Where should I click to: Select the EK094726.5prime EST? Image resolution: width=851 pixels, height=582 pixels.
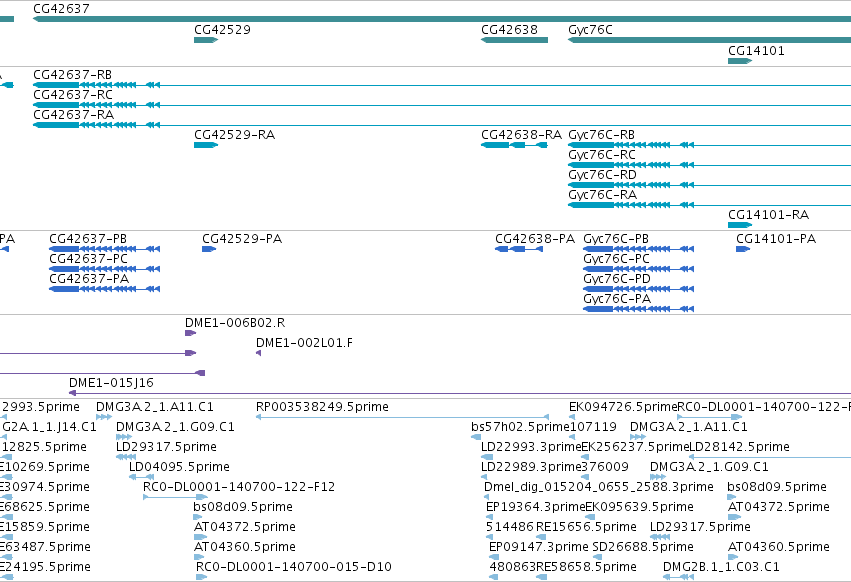[571, 417]
